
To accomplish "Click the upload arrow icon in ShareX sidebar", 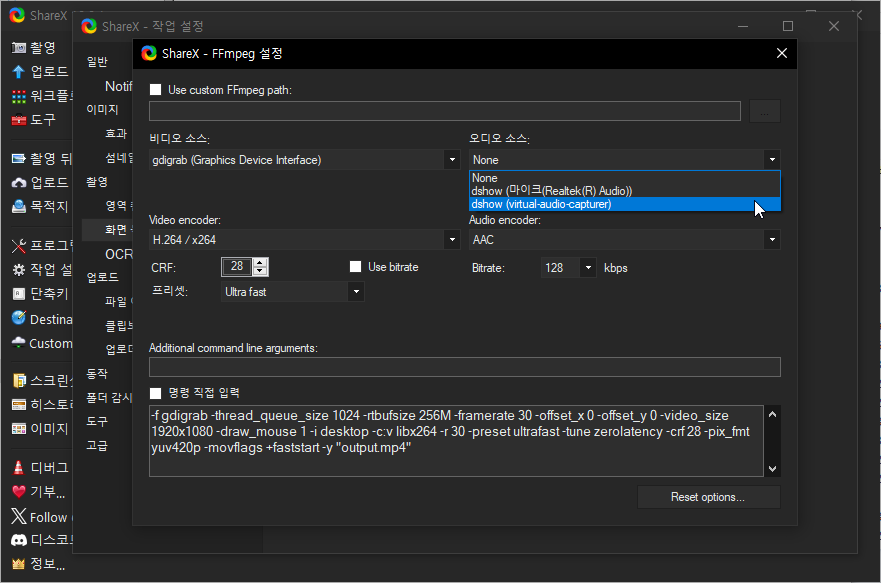I will 19,72.
